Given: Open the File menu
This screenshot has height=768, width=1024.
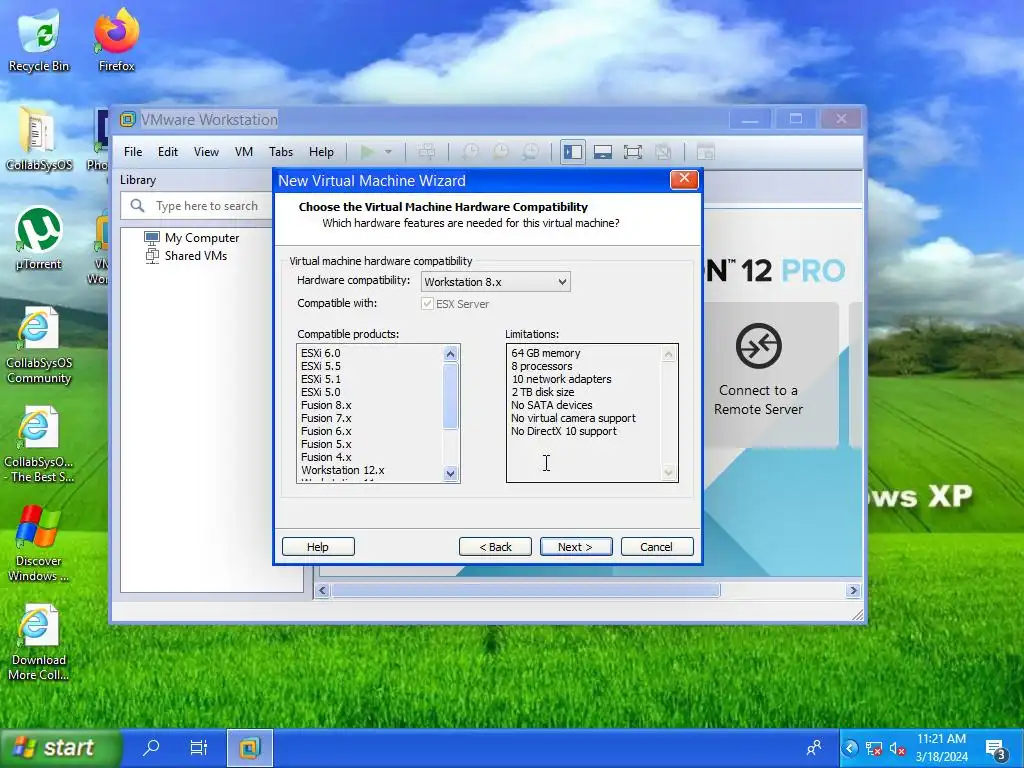Looking at the screenshot, I should [133, 152].
